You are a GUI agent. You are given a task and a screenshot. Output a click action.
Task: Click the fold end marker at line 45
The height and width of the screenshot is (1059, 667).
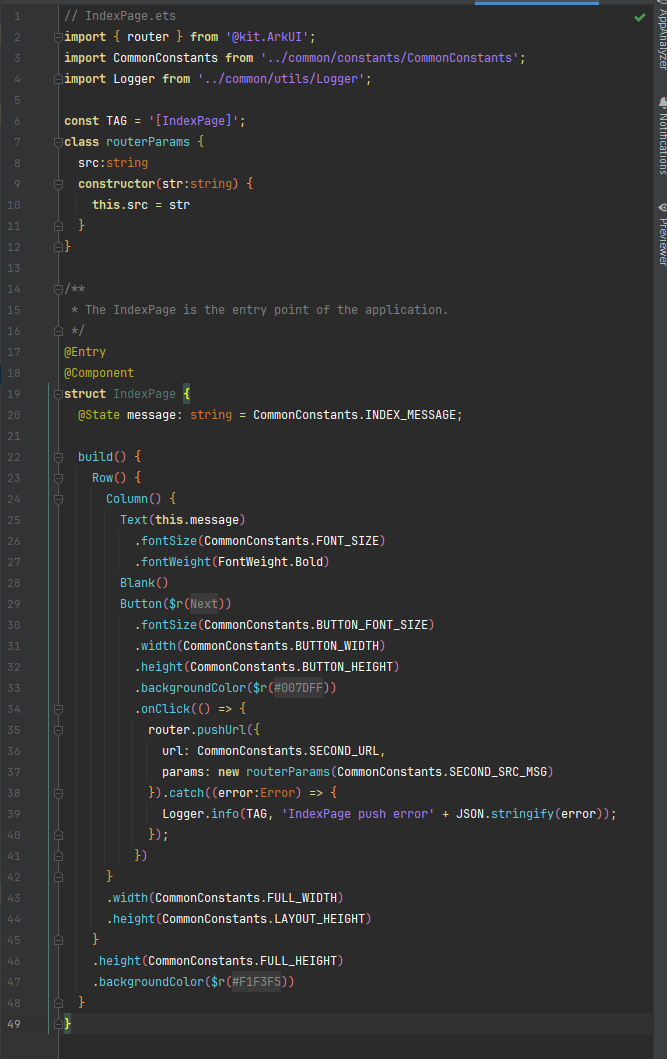59,940
